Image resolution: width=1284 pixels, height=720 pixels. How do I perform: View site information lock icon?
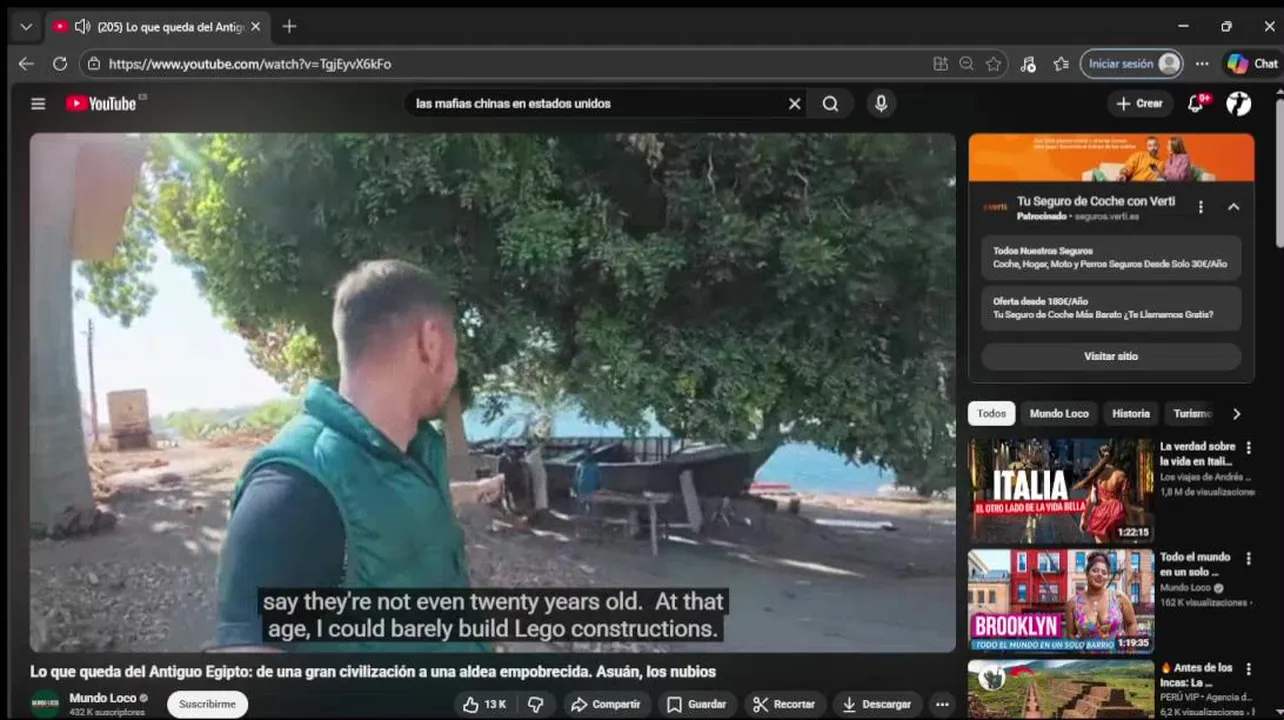point(94,64)
